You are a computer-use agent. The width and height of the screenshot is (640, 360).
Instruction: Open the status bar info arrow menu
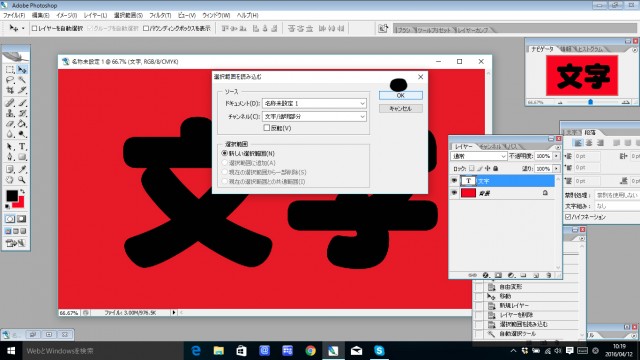click(x=173, y=312)
